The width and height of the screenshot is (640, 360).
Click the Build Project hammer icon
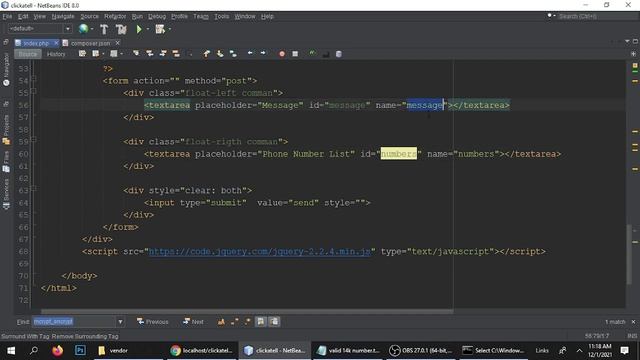(104, 29)
